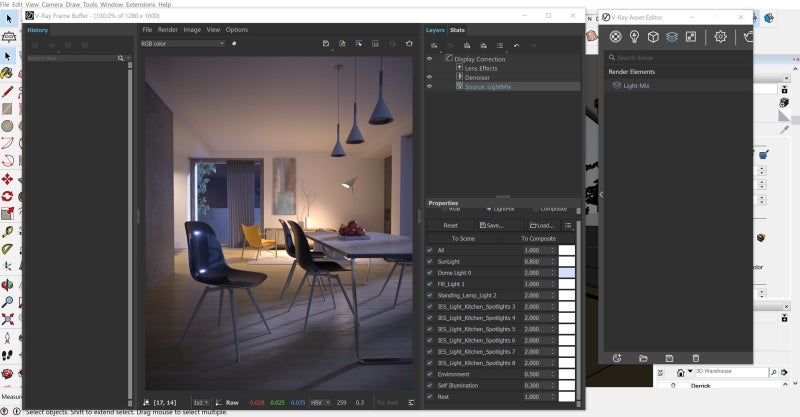Click save layer preset icon in Layers
The image size is (800, 417).
coord(467,46)
